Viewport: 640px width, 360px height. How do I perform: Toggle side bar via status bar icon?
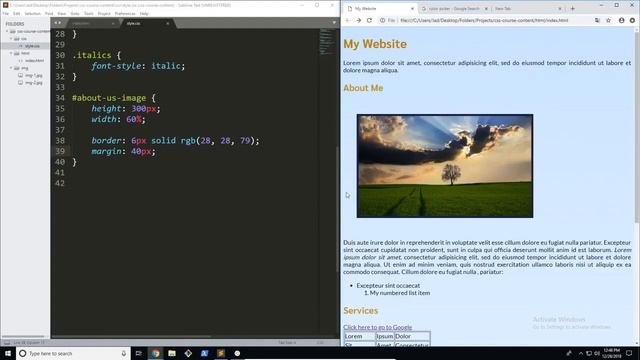[7, 342]
